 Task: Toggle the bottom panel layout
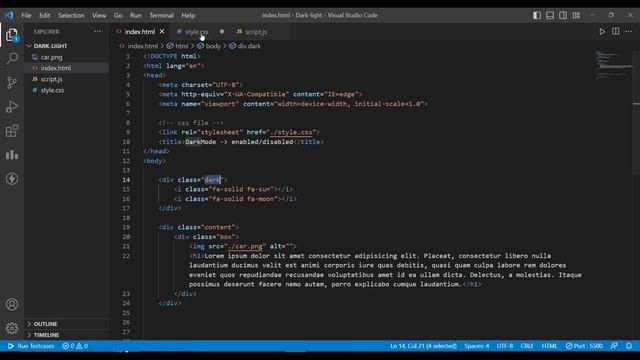pos(550,15)
